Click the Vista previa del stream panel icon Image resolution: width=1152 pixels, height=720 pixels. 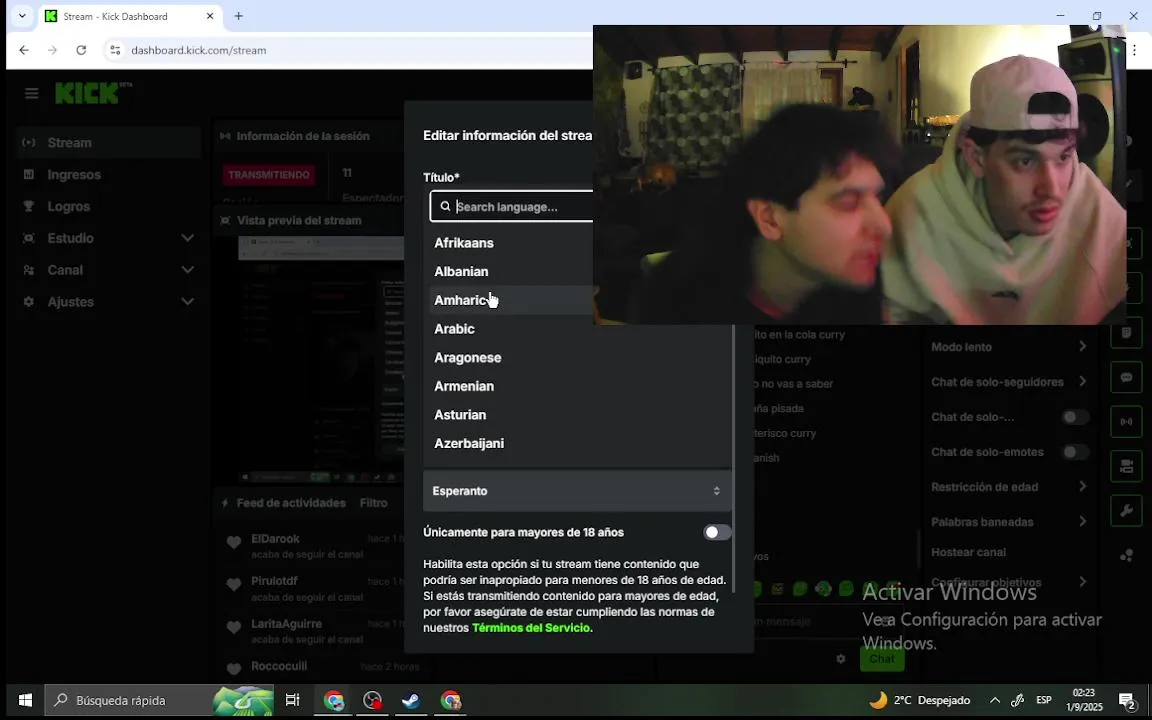[225, 220]
